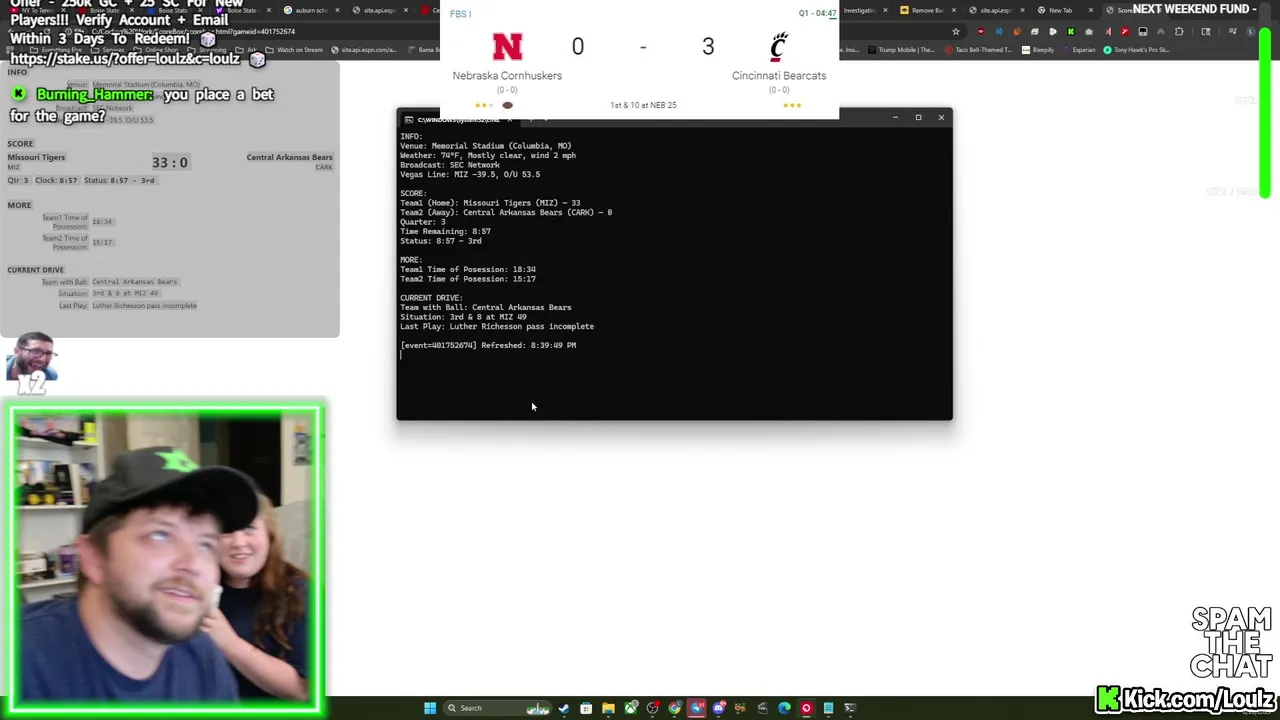Open the 'Watch on Stream' bookmark folder
This screenshot has height=720, width=1280.
pyautogui.click(x=295, y=50)
